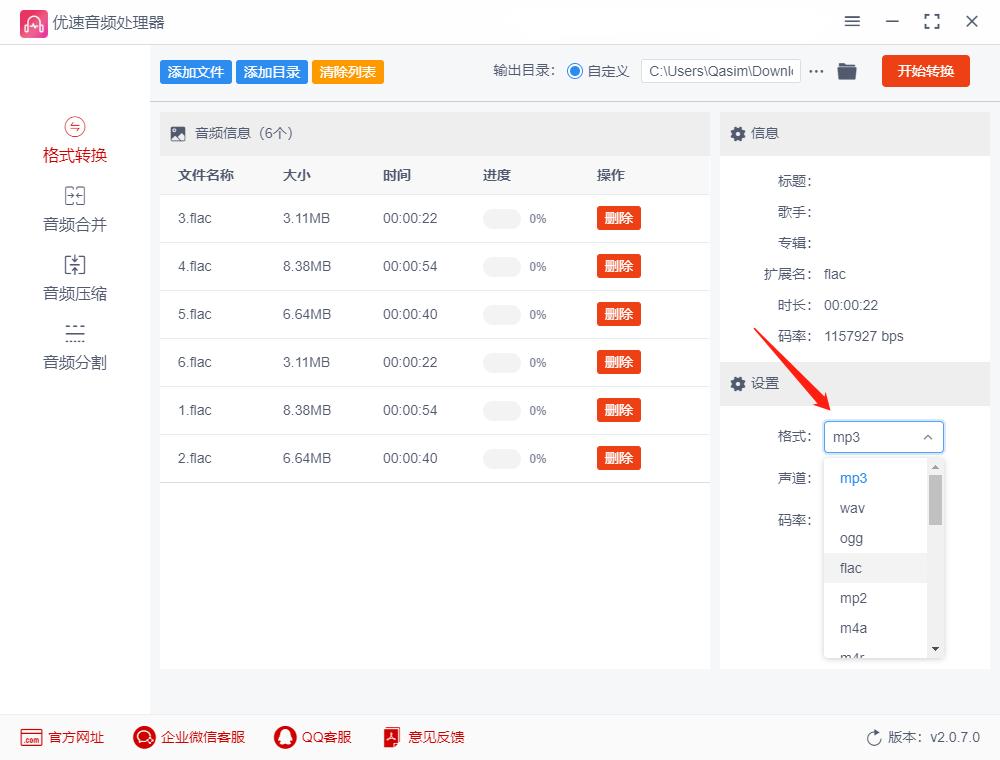The width and height of the screenshot is (1000, 760).
Task: Open the hamburger menu at top right
Action: coord(852,21)
